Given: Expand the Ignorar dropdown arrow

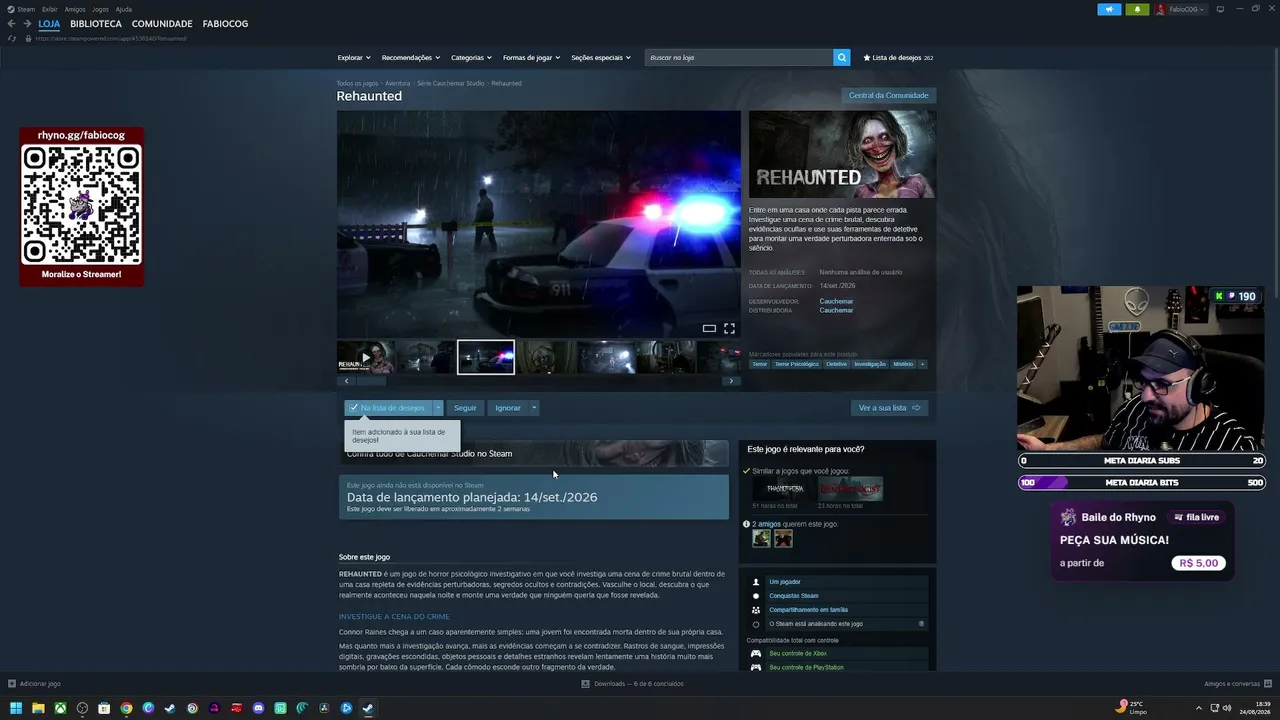Looking at the screenshot, I should pyautogui.click(x=534, y=408).
